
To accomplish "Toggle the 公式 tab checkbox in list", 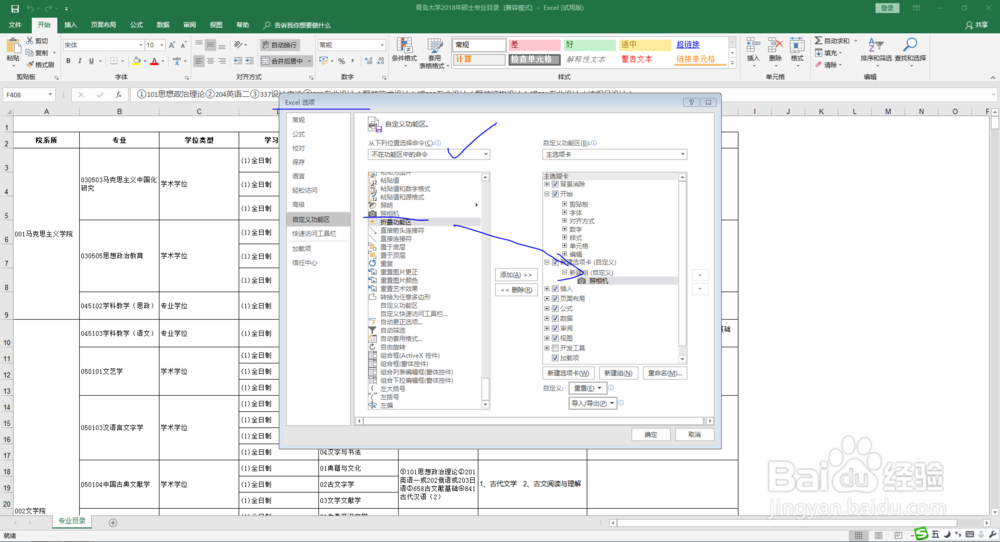I will coord(555,309).
